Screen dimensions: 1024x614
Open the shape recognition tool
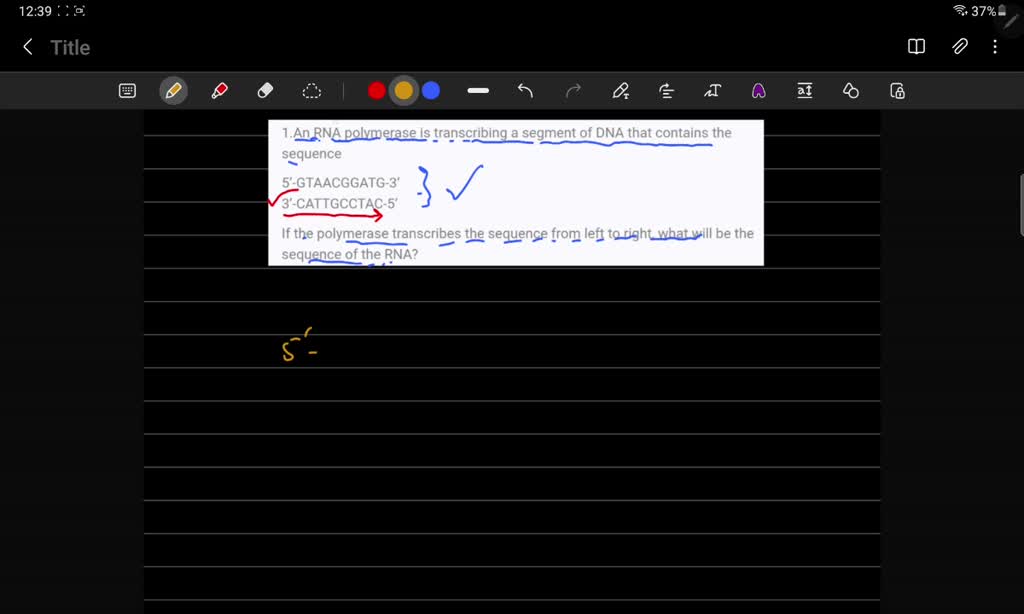(850, 90)
